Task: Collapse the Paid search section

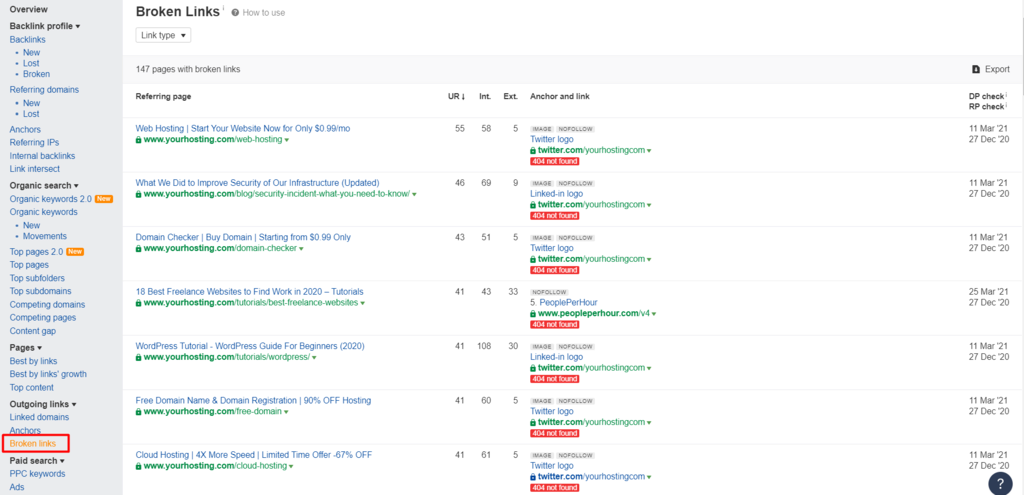Action: click(37, 461)
